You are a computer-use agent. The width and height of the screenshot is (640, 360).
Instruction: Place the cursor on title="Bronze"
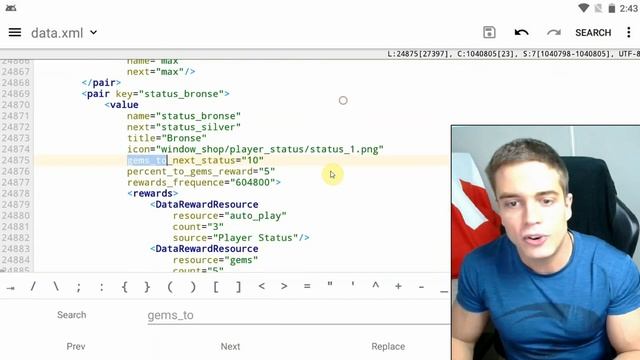(167, 138)
